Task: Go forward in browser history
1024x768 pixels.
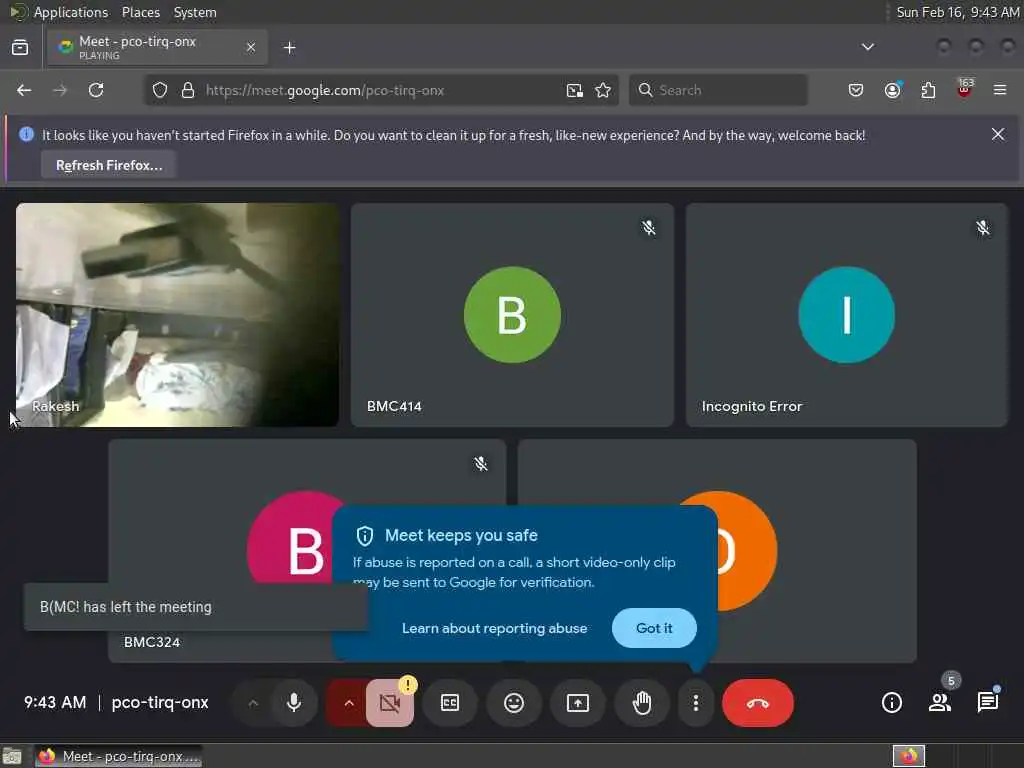Action: [60, 90]
